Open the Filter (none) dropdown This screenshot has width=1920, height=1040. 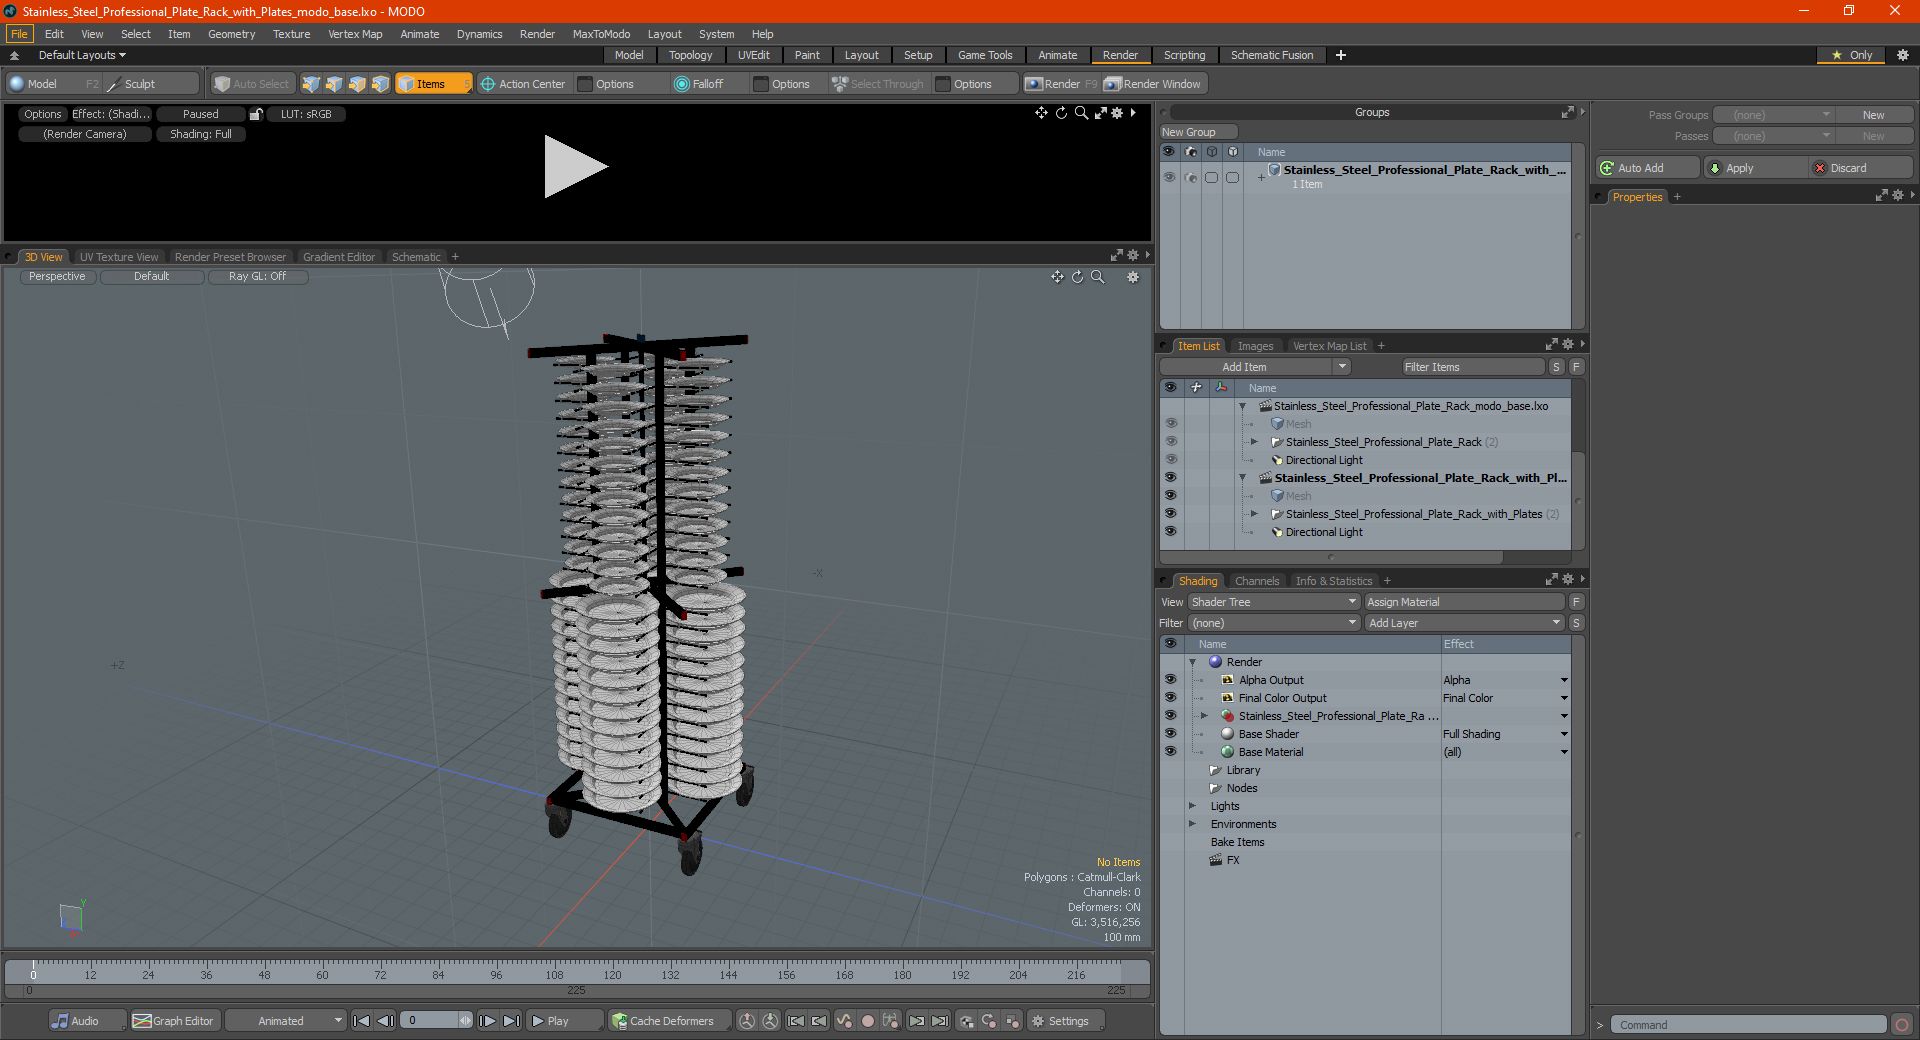(1274, 623)
